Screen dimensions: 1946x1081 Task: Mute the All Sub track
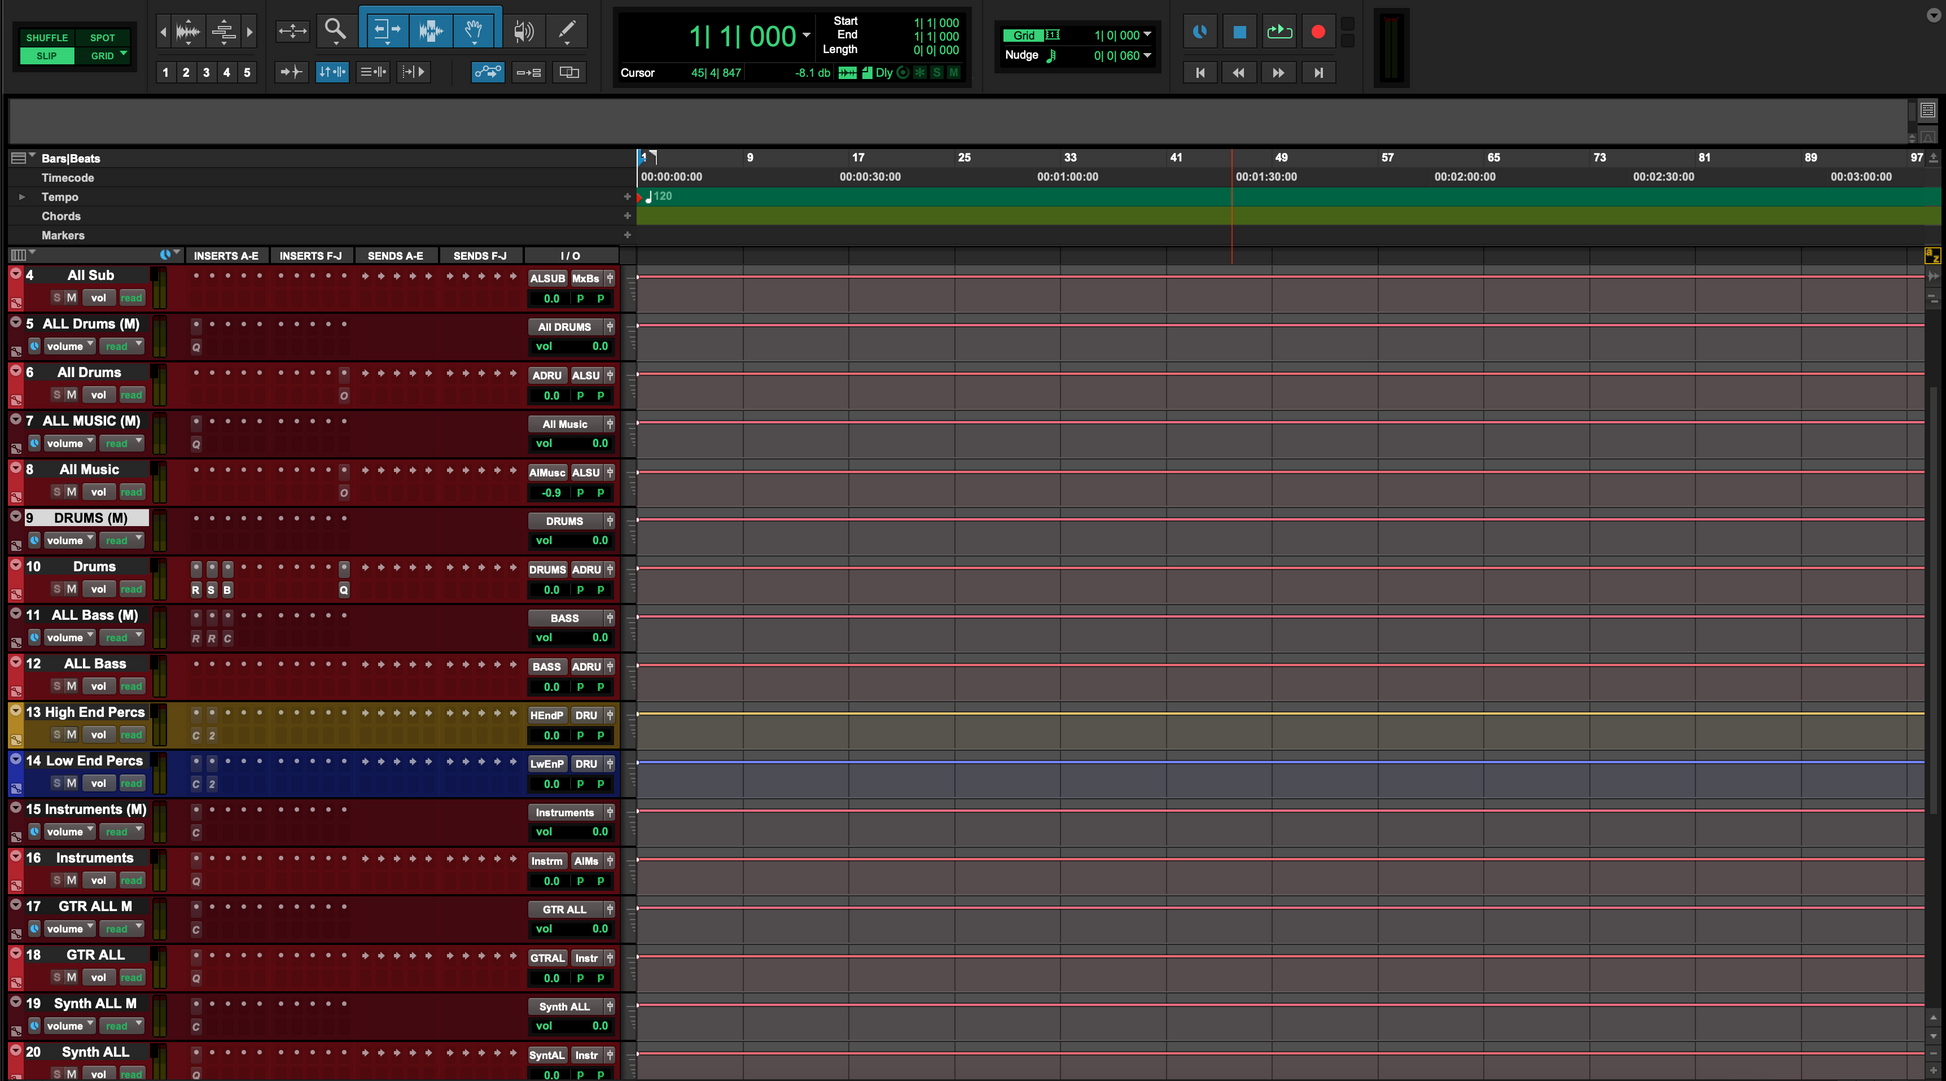72,298
